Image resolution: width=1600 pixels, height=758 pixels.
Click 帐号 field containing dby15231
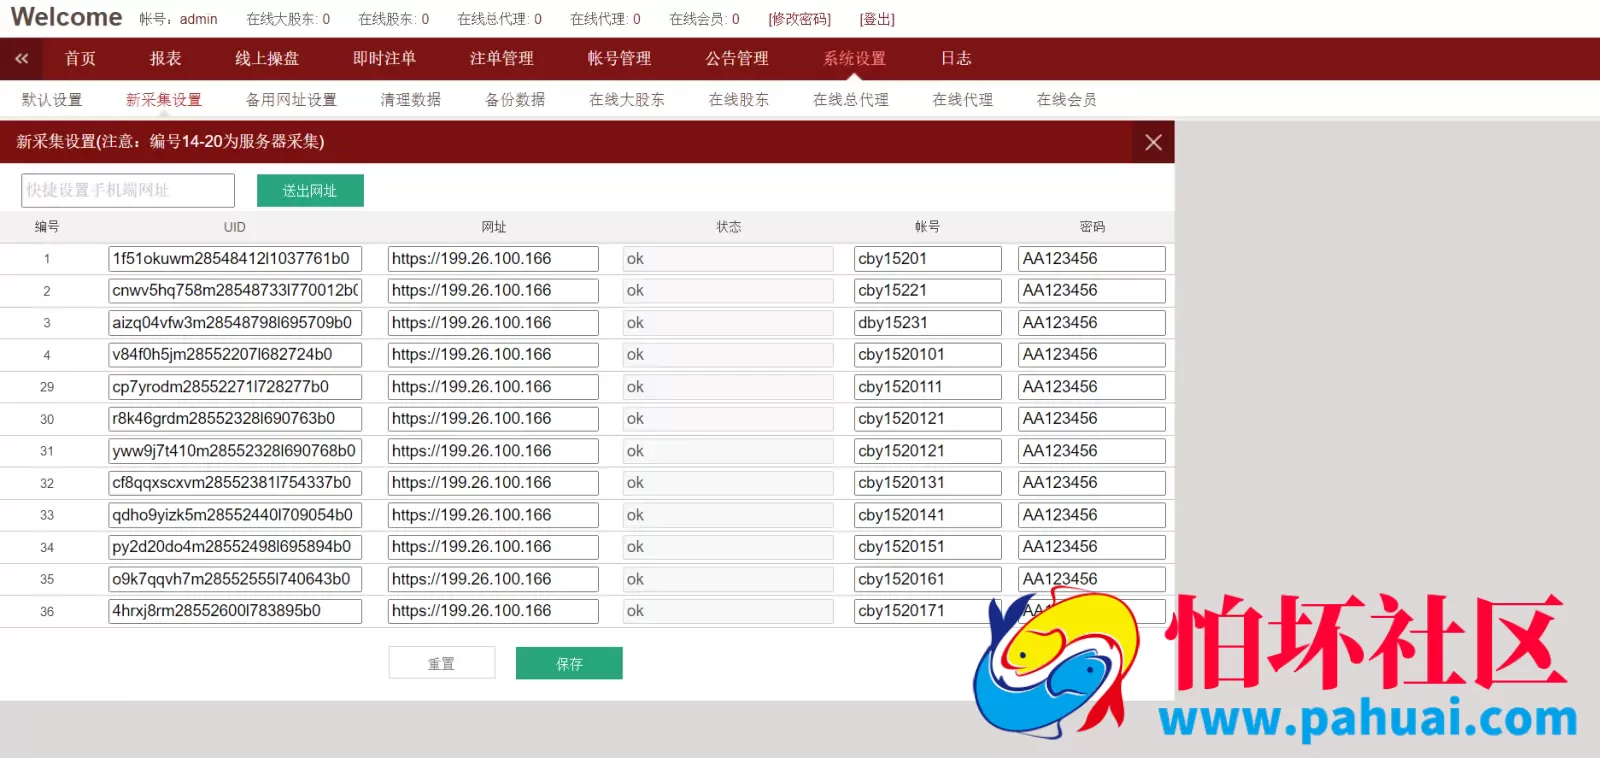coord(928,323)
